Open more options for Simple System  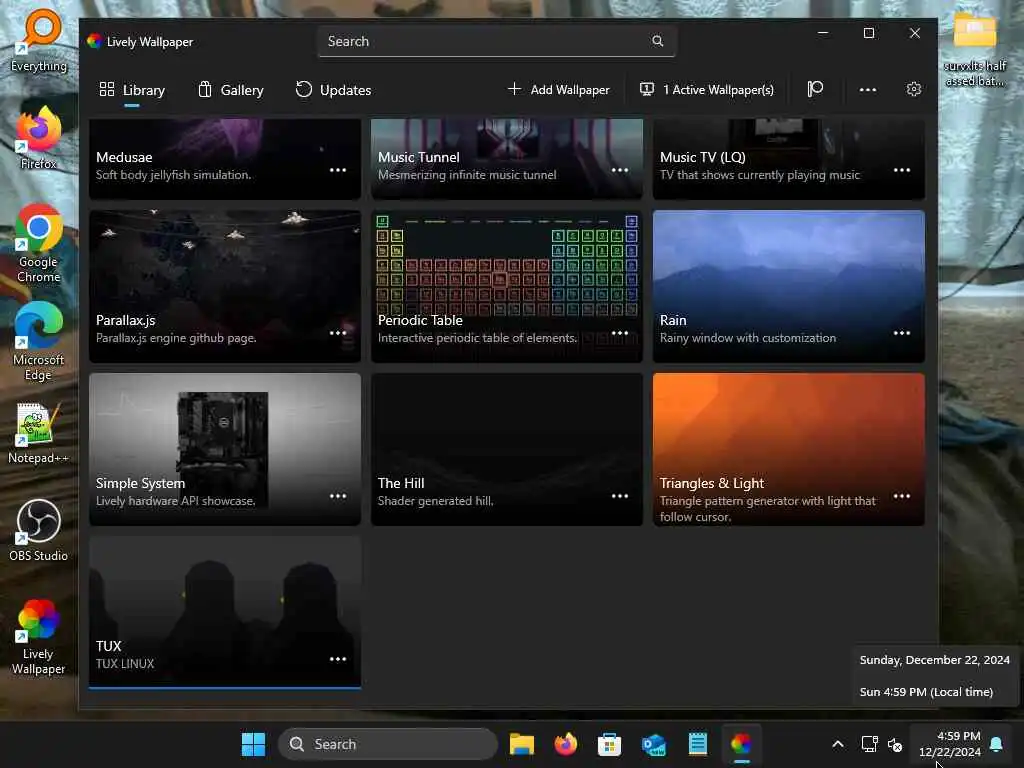coord(338,496)
